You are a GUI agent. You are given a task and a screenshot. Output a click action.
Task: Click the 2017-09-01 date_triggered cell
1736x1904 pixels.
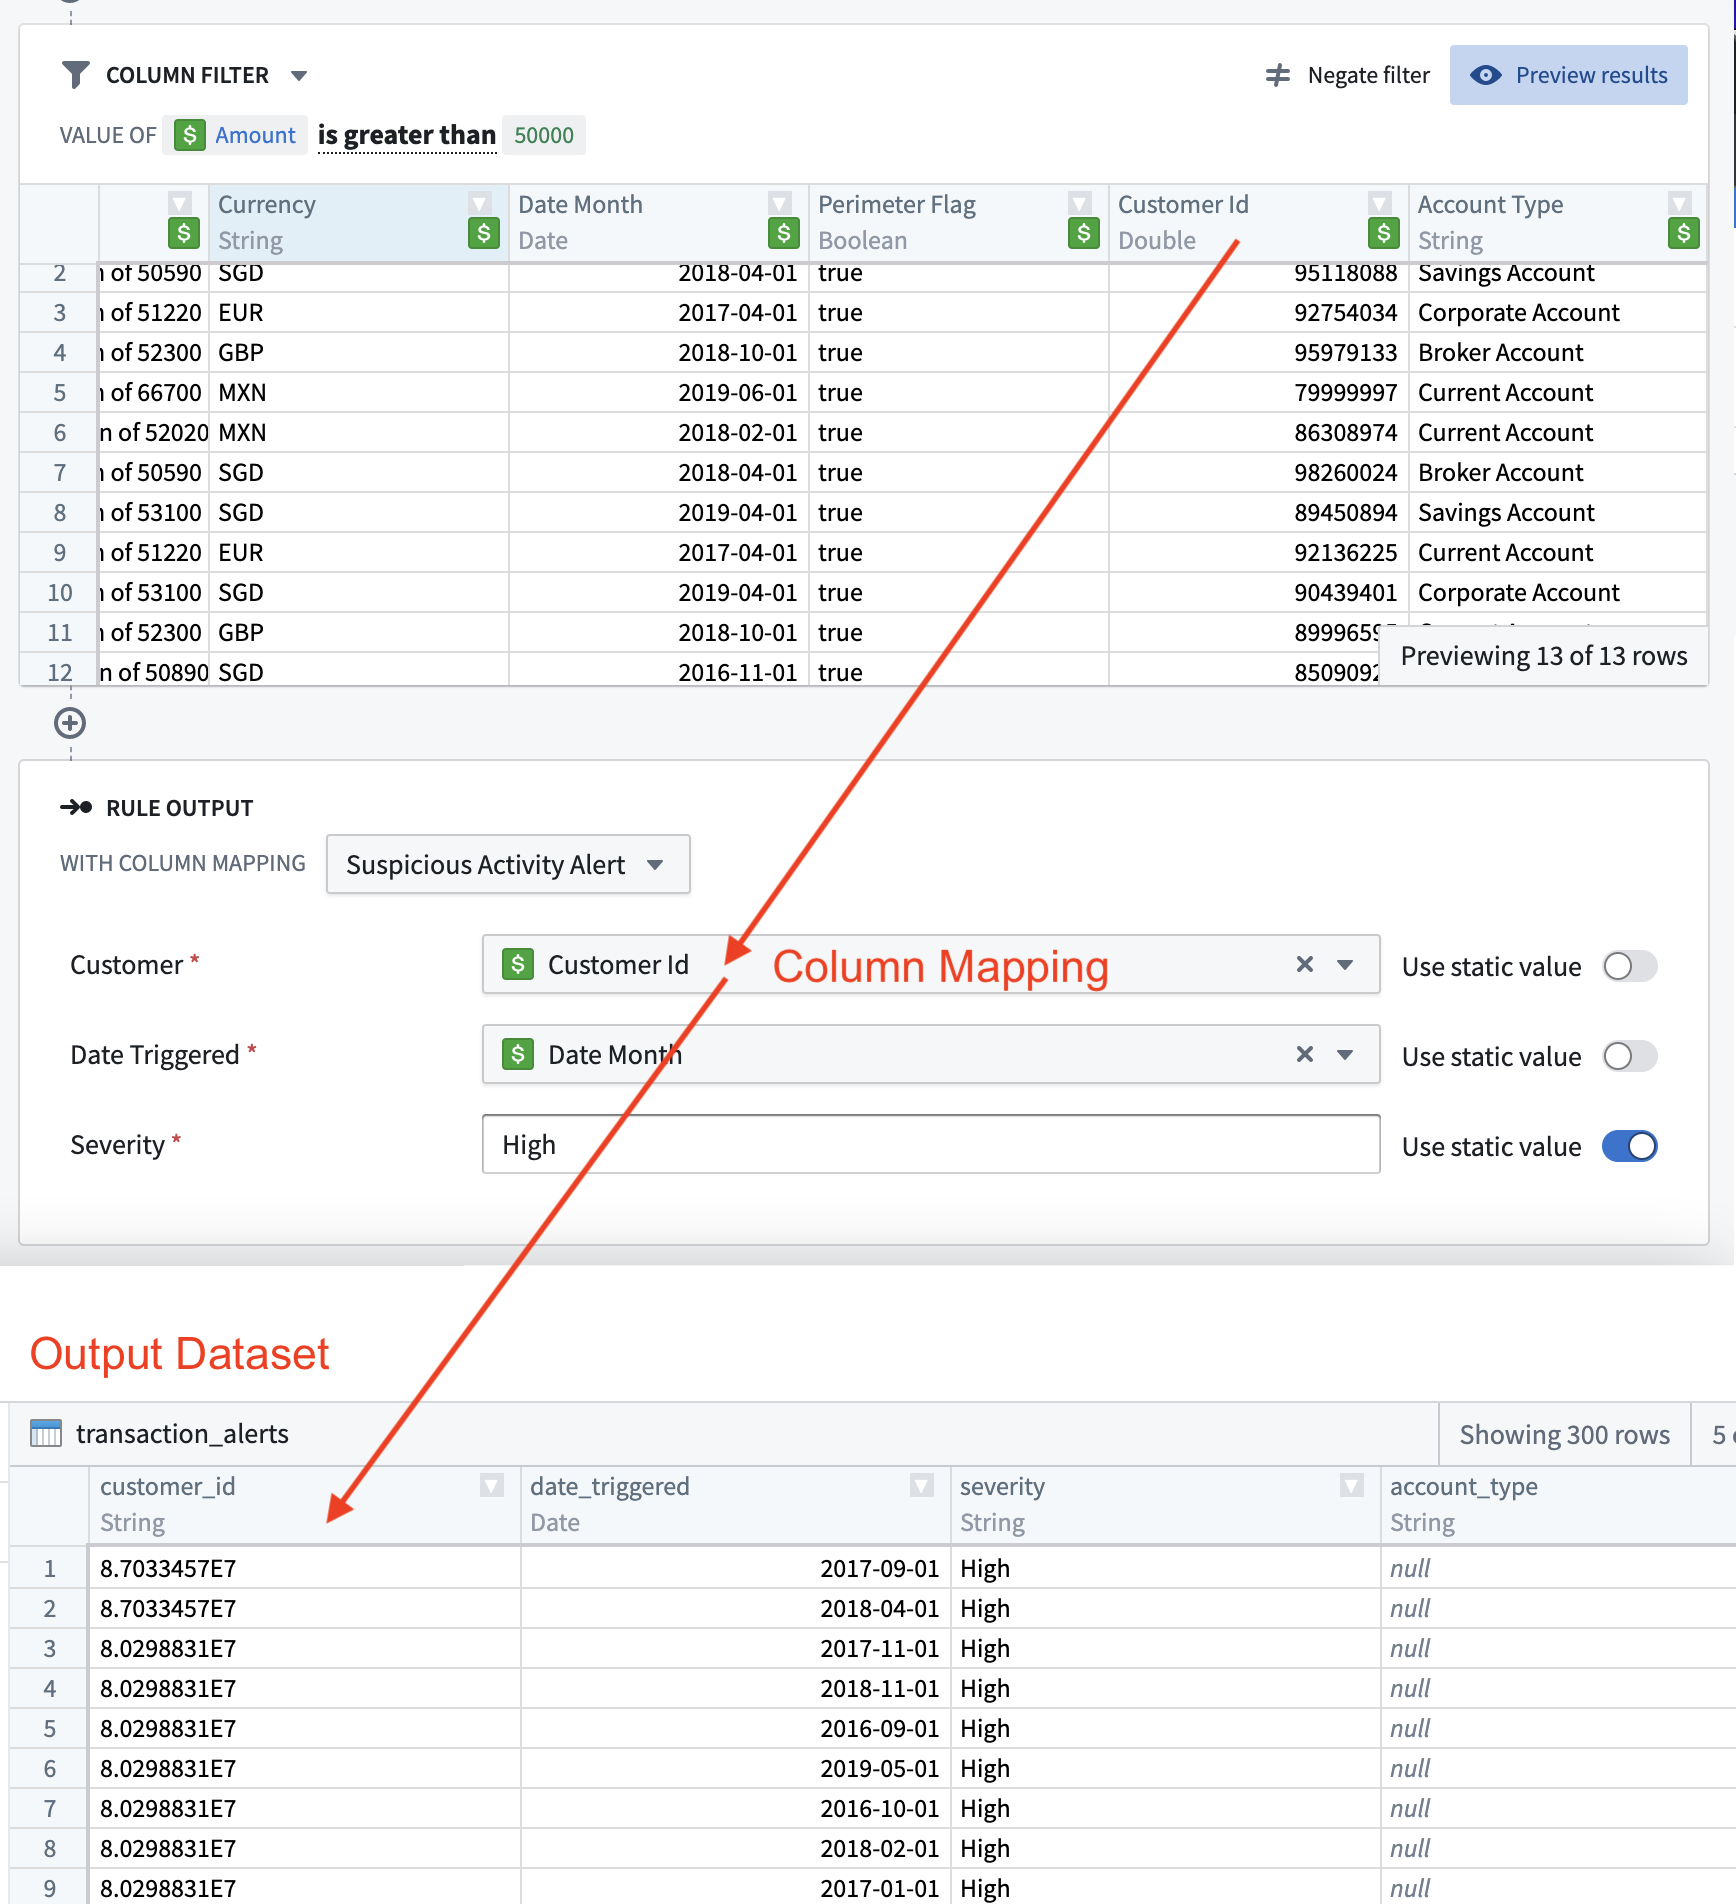coord(735,1568)
